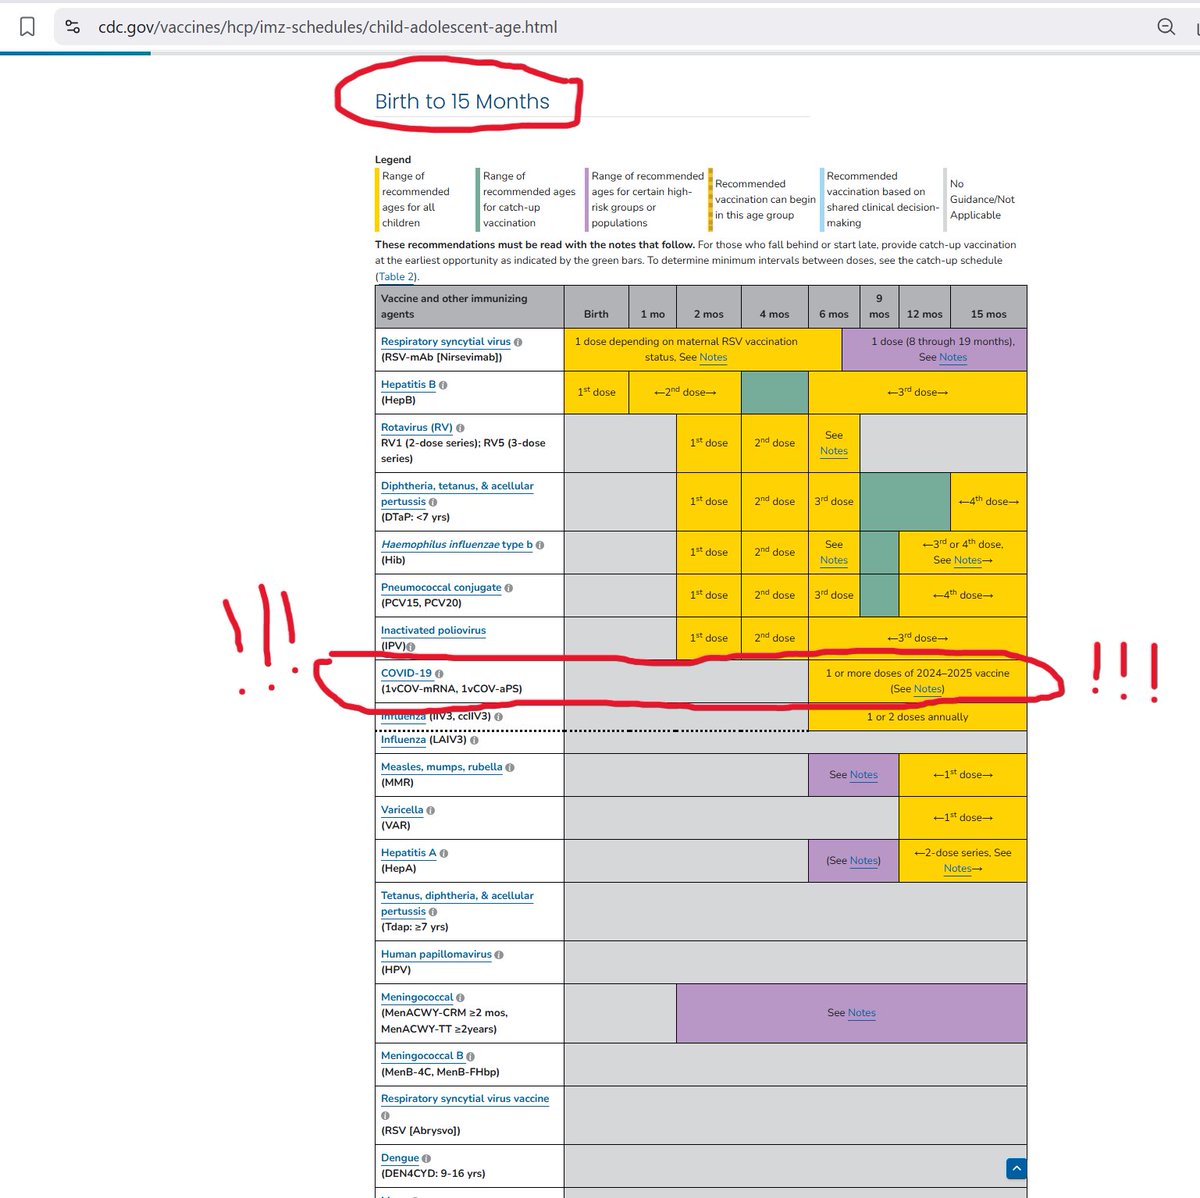Click info icon next to Measles, mumps, rubella
This screenshot has height=1198, width=1200.
pyautogui.click(x=510, y=768)
